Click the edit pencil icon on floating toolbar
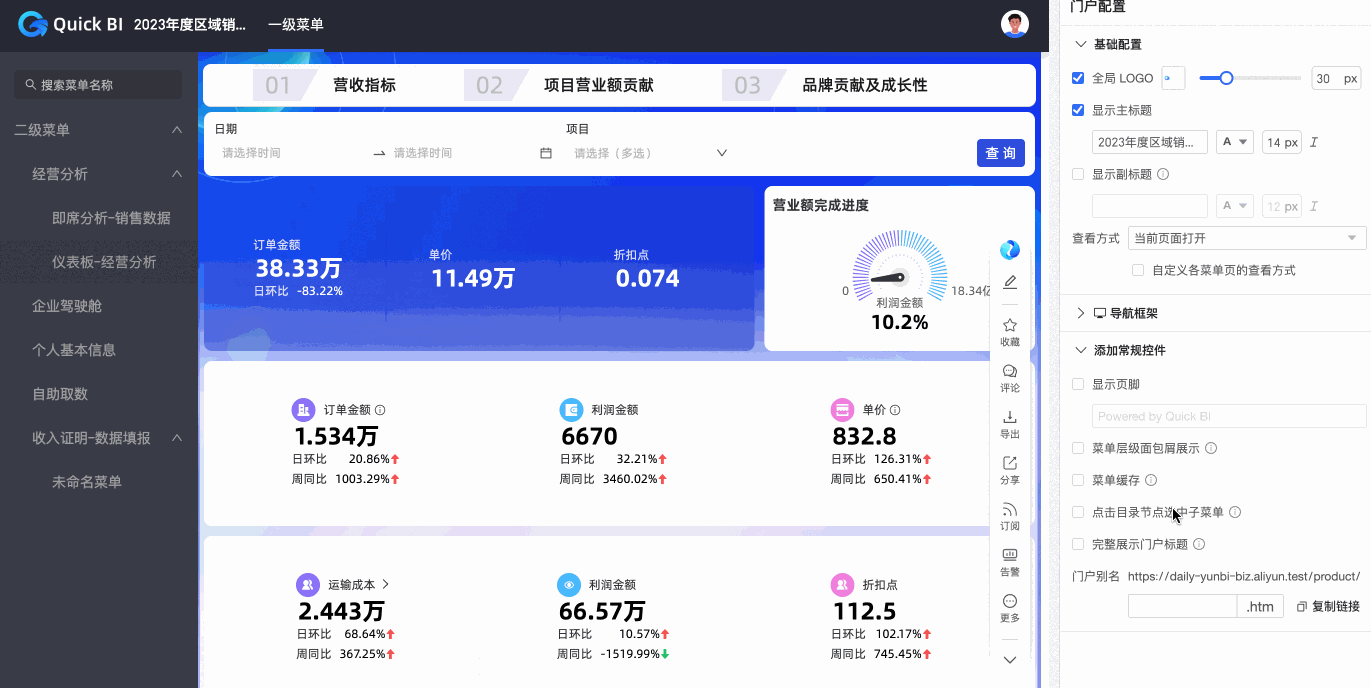 (x=1010, y=282)
